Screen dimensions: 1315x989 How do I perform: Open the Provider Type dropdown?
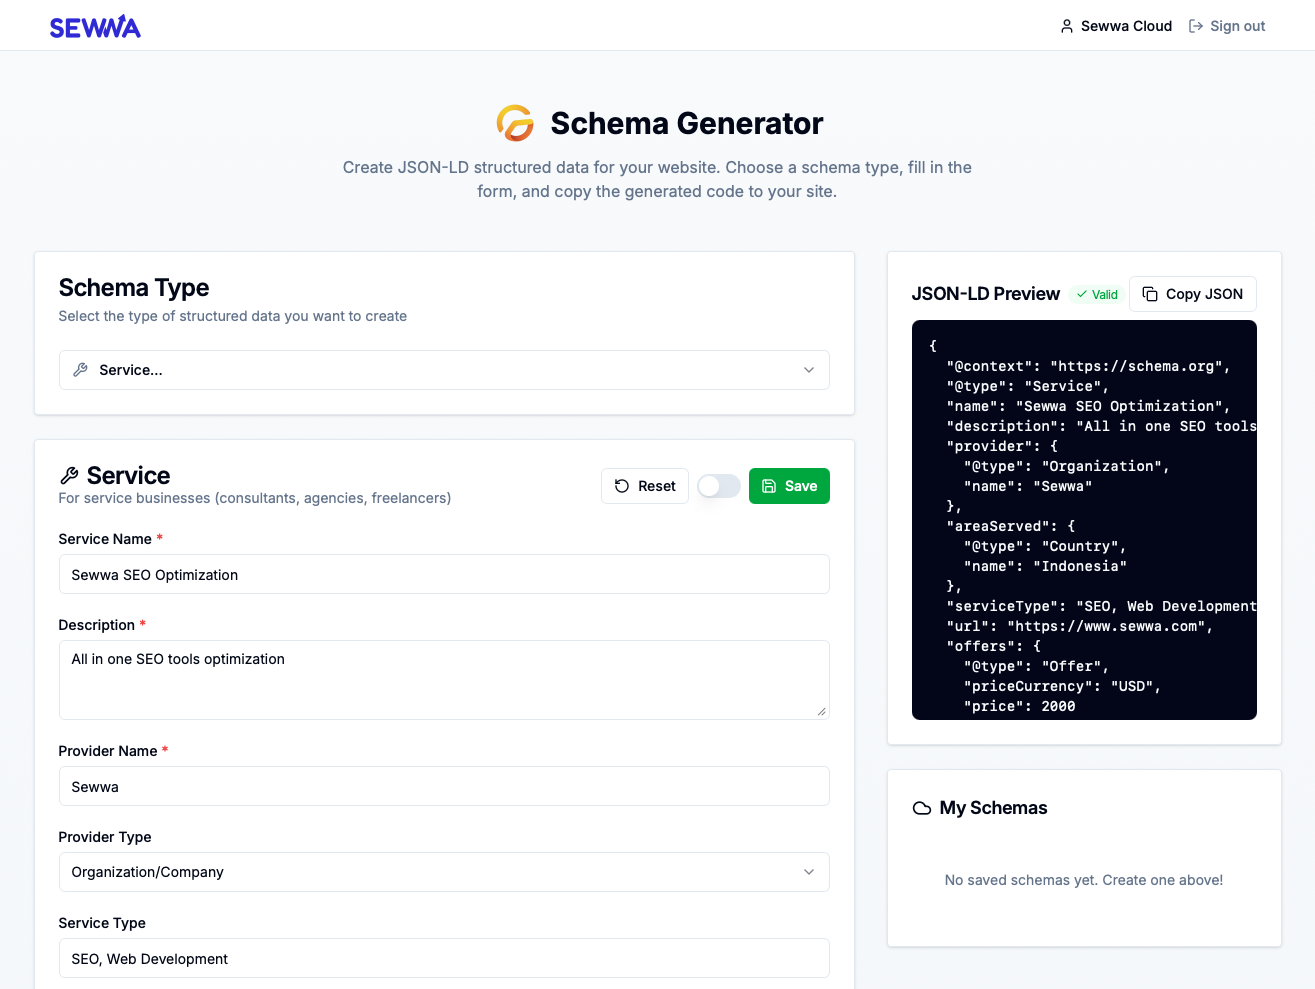pyautogui.click(x=443, y=871)
